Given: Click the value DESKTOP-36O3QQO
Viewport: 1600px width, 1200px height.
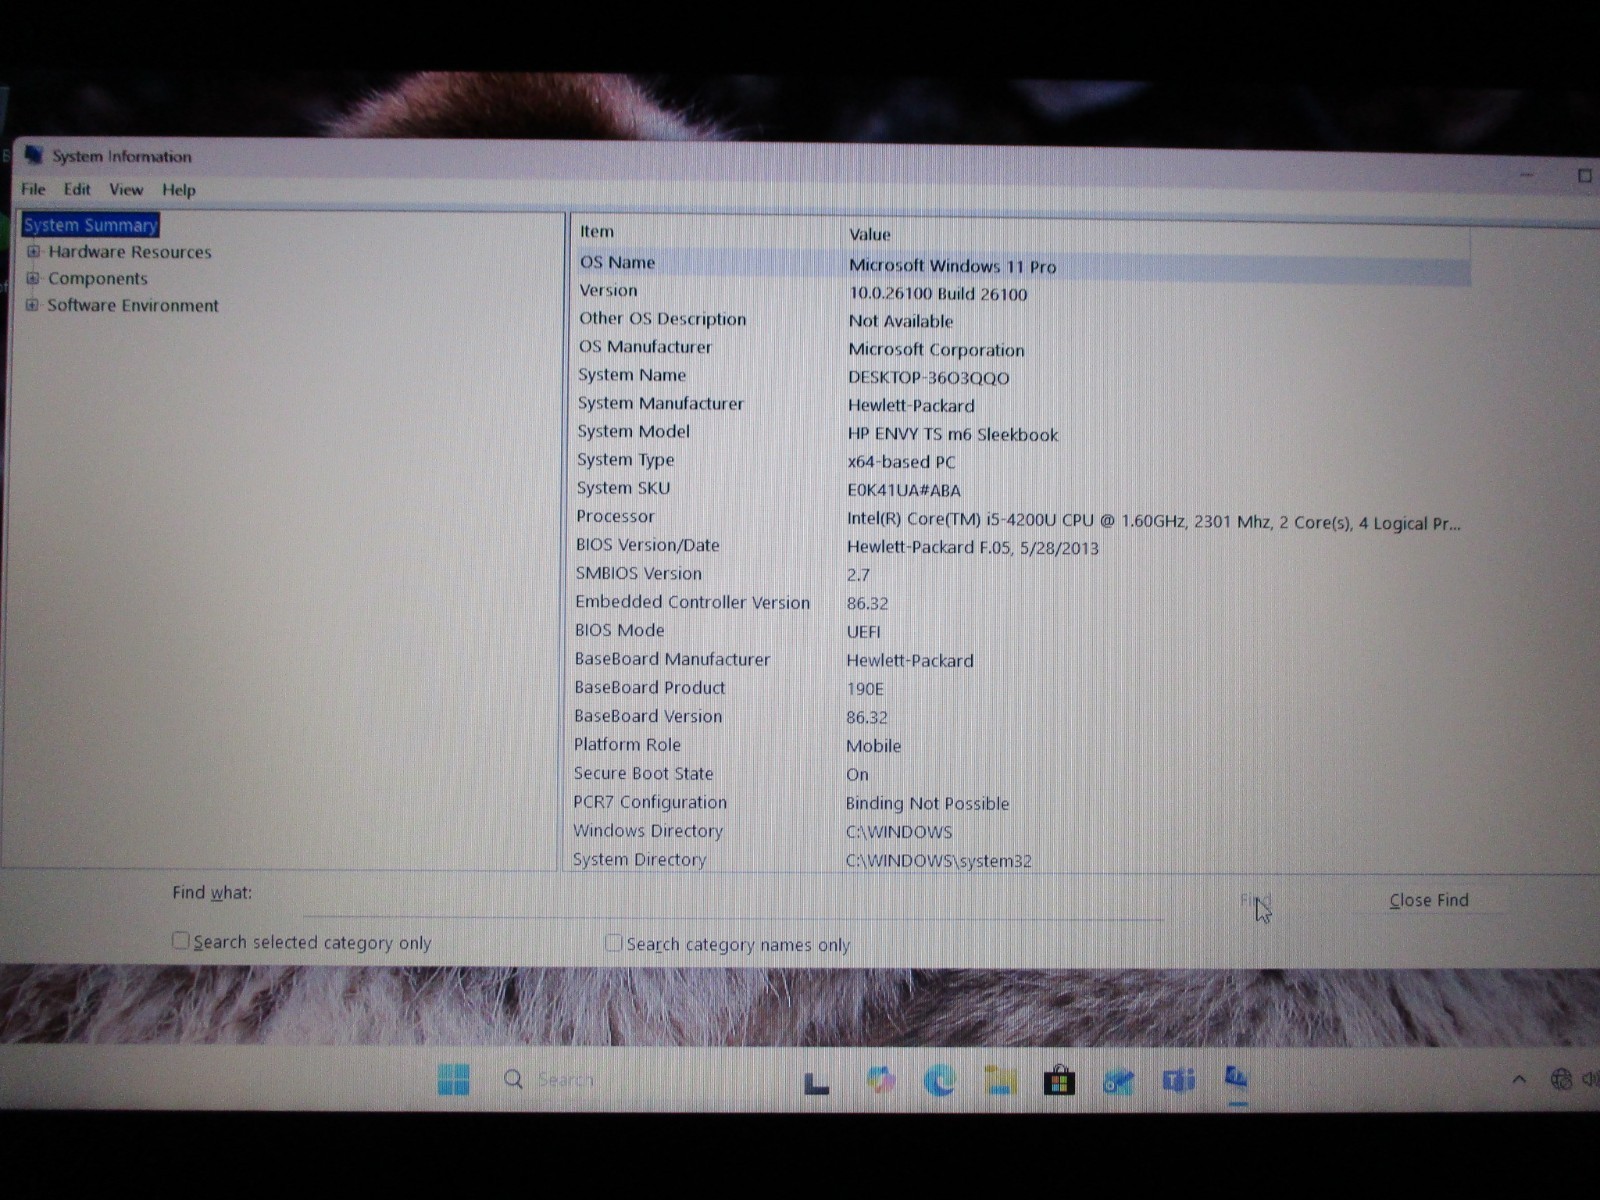Looking at the screenshot, I should (928, 378).
